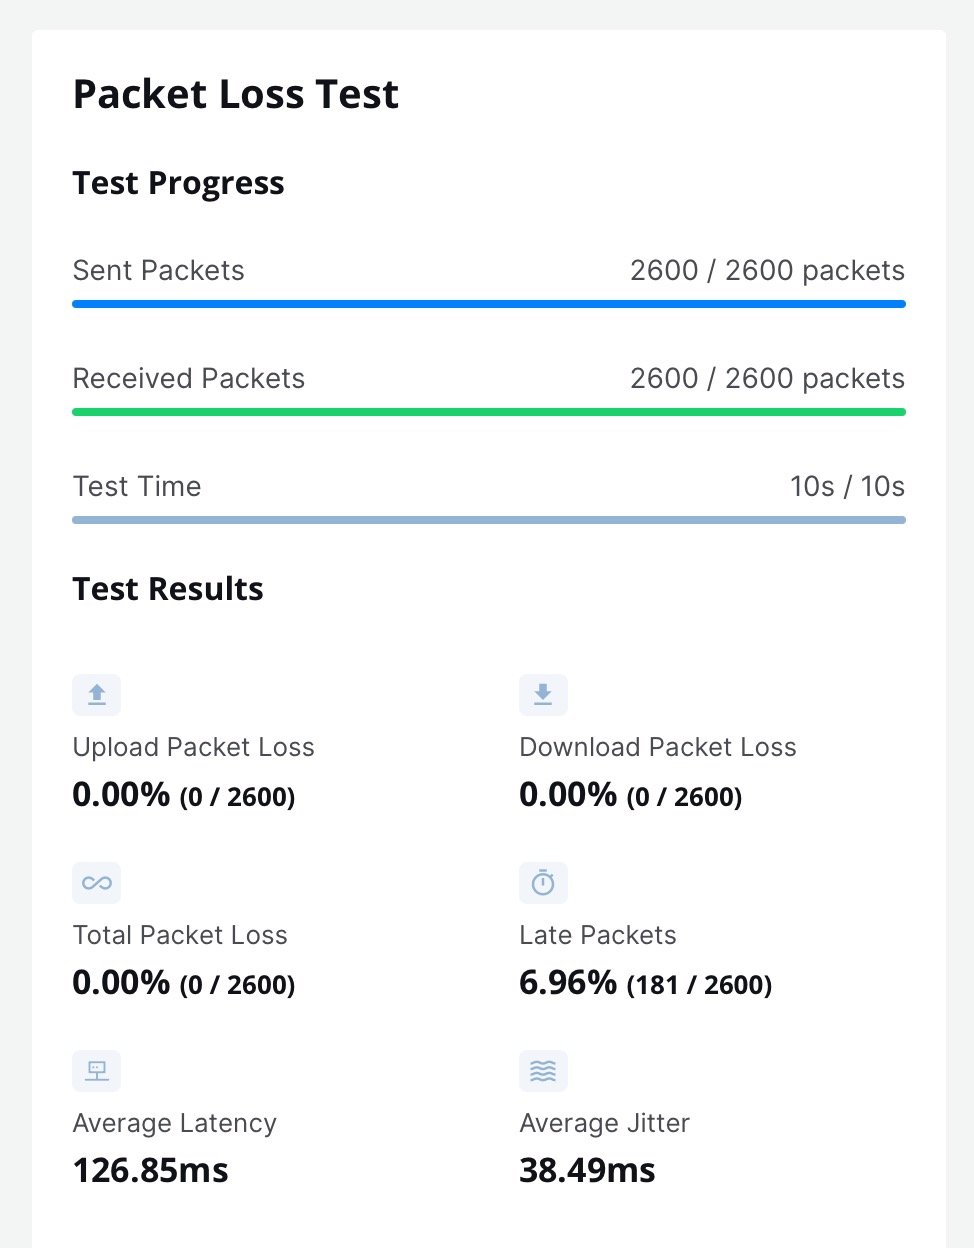
Task: Click the Packet Loss Test heading
Action: point(236,95)
